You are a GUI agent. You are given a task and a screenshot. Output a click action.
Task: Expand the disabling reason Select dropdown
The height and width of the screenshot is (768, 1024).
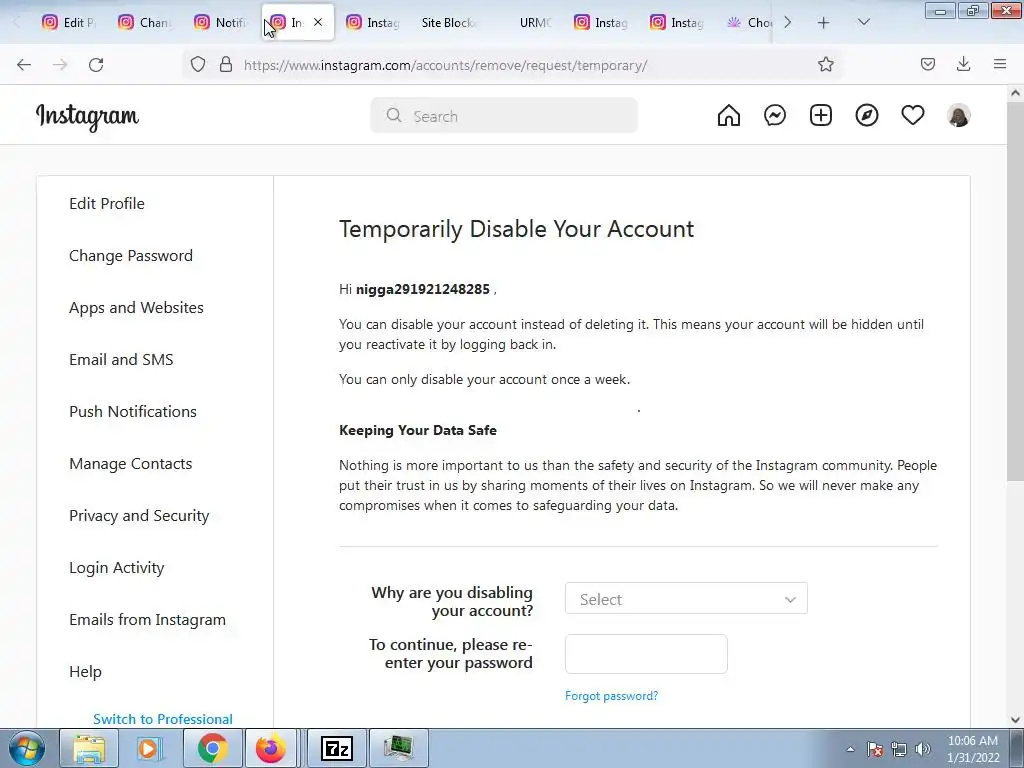pos(686,599)
